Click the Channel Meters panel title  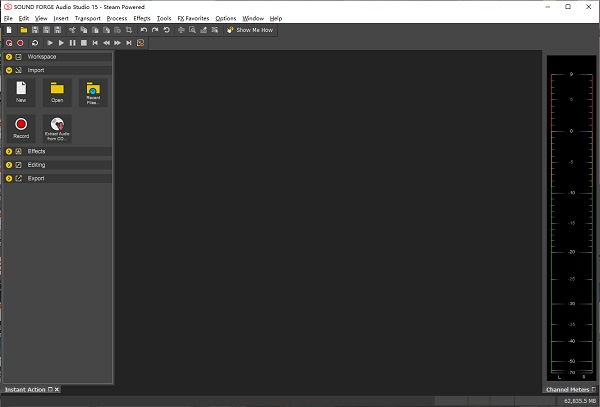[x=567, y=389]
